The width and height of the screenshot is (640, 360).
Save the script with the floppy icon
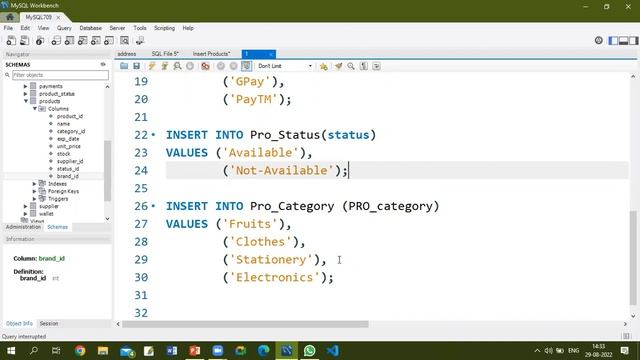[136, 66]
